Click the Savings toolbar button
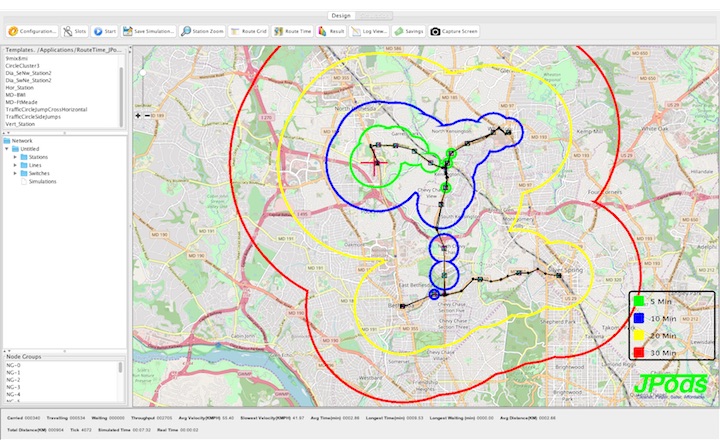Viewport: 720px width, 440px height. click(x=410, y=31)
